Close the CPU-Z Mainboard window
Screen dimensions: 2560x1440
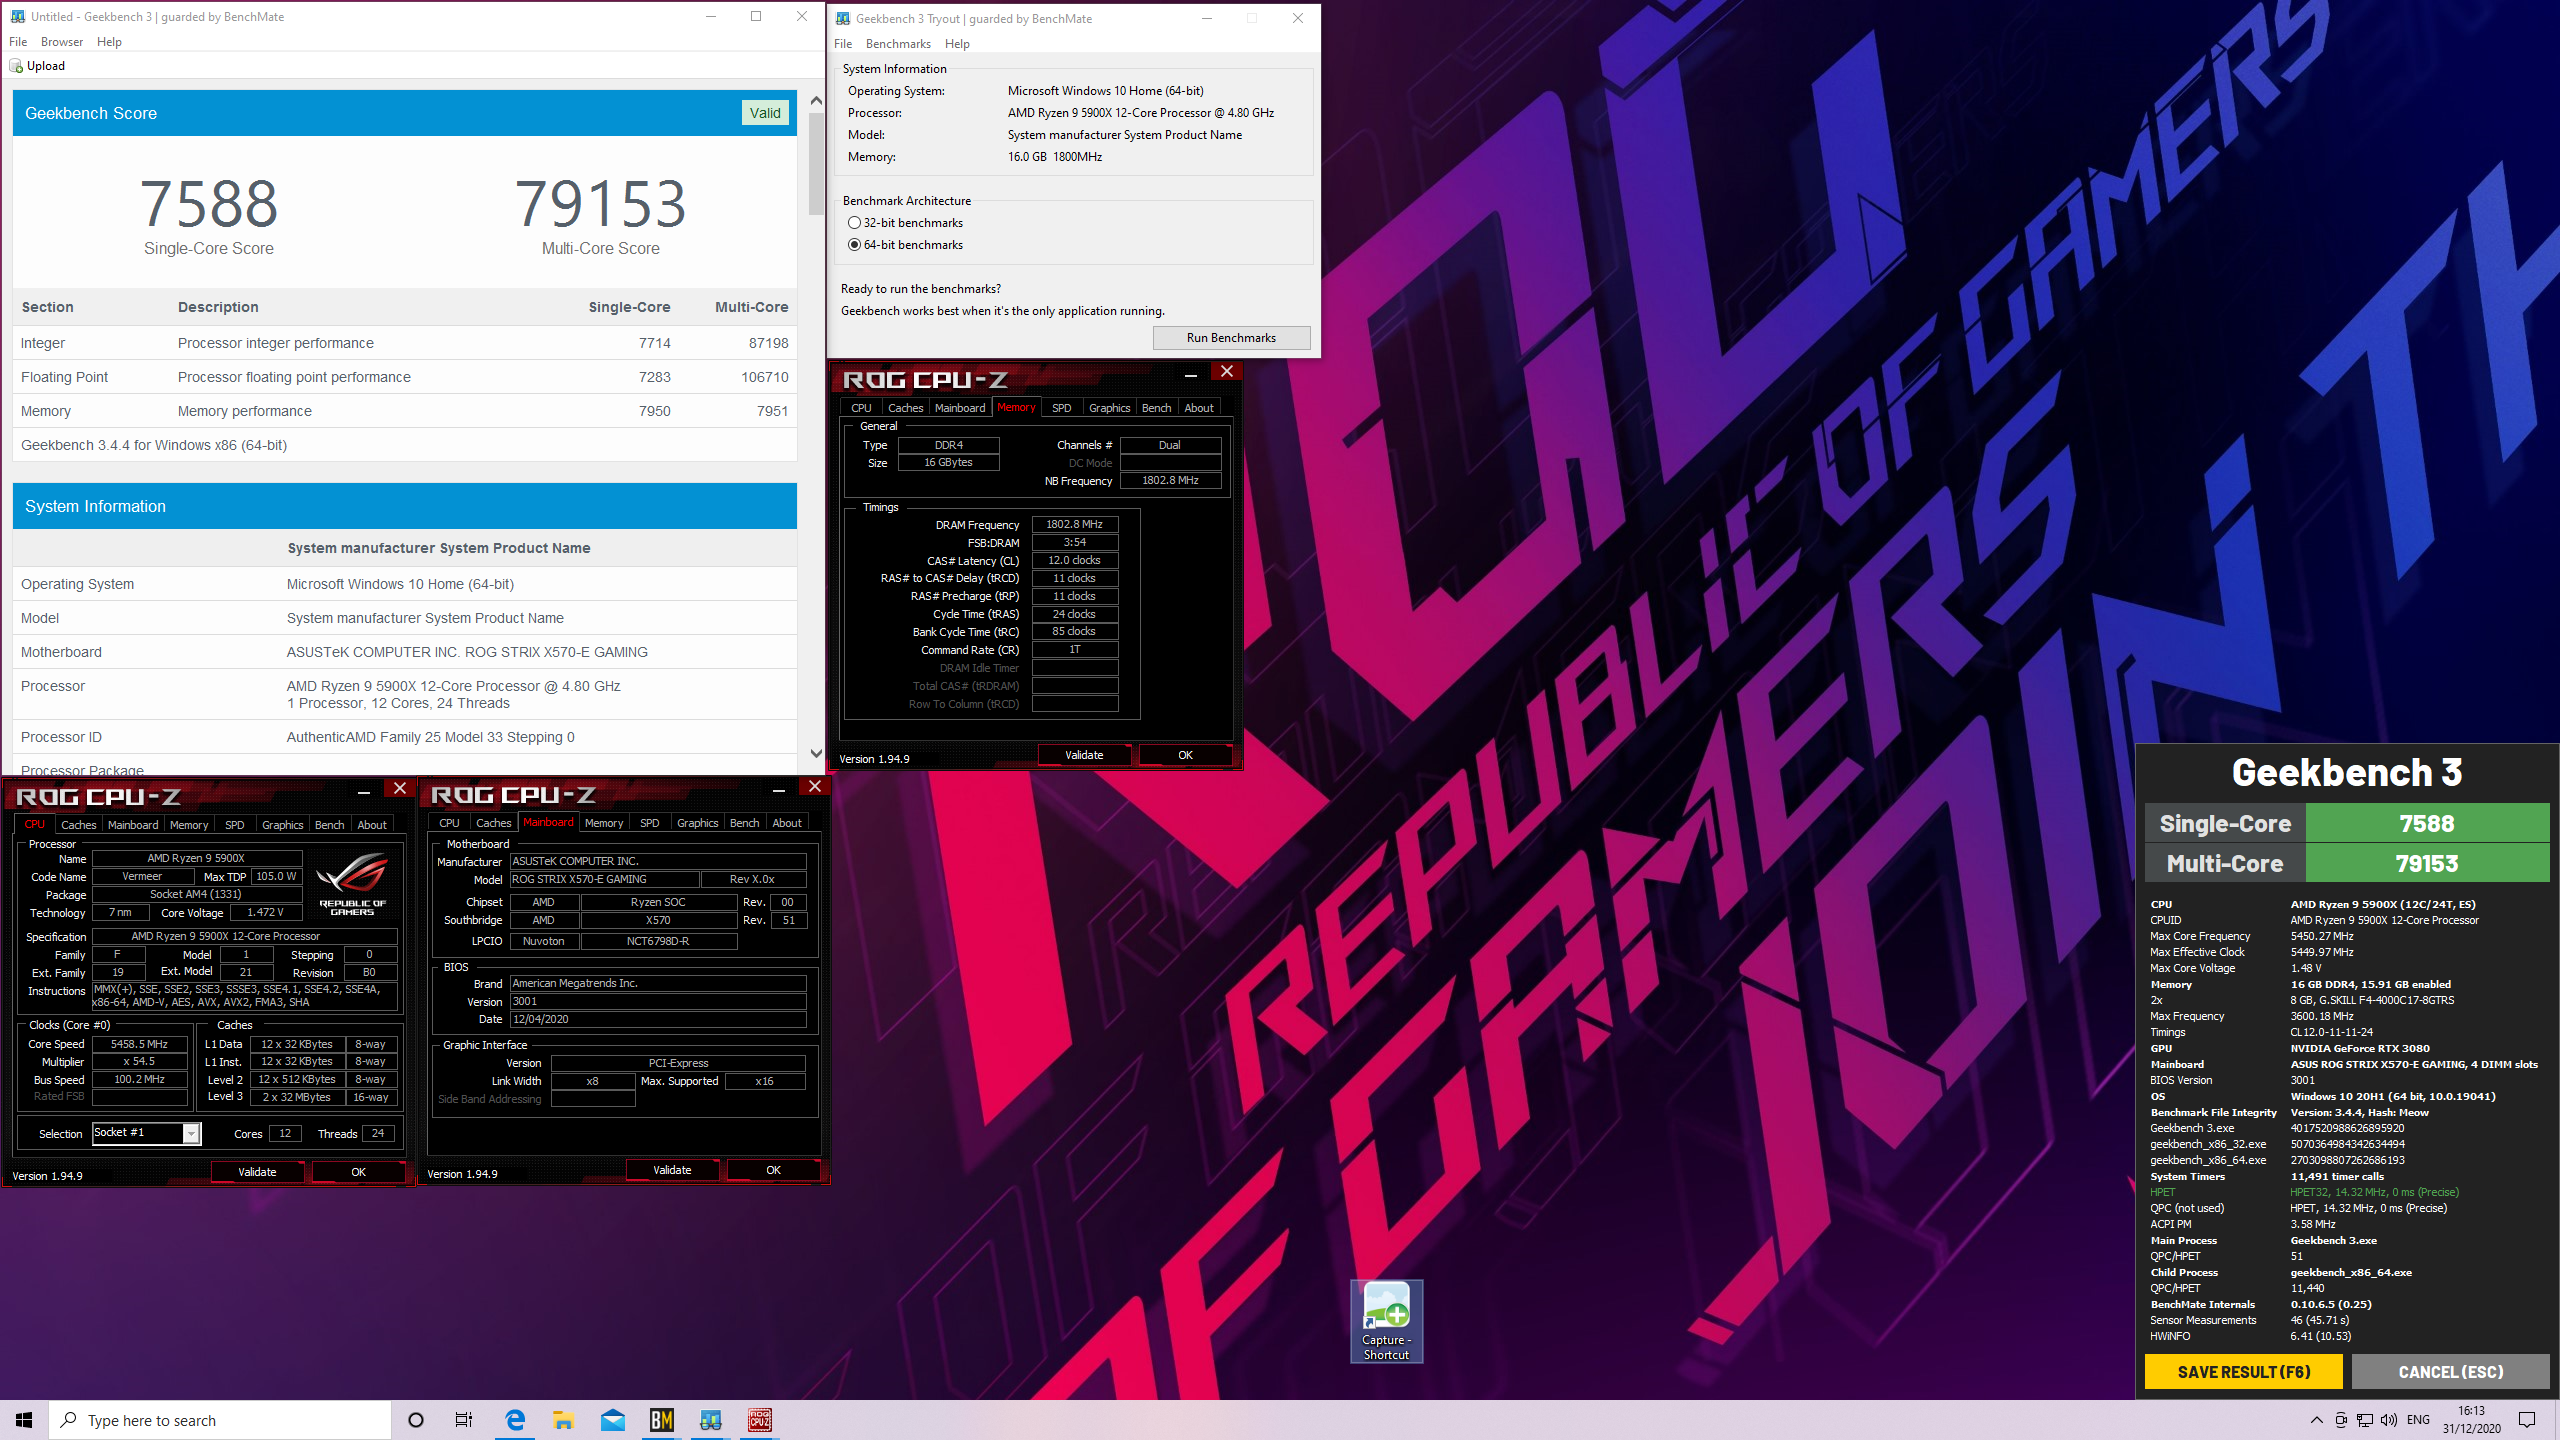tap(814, 787)
